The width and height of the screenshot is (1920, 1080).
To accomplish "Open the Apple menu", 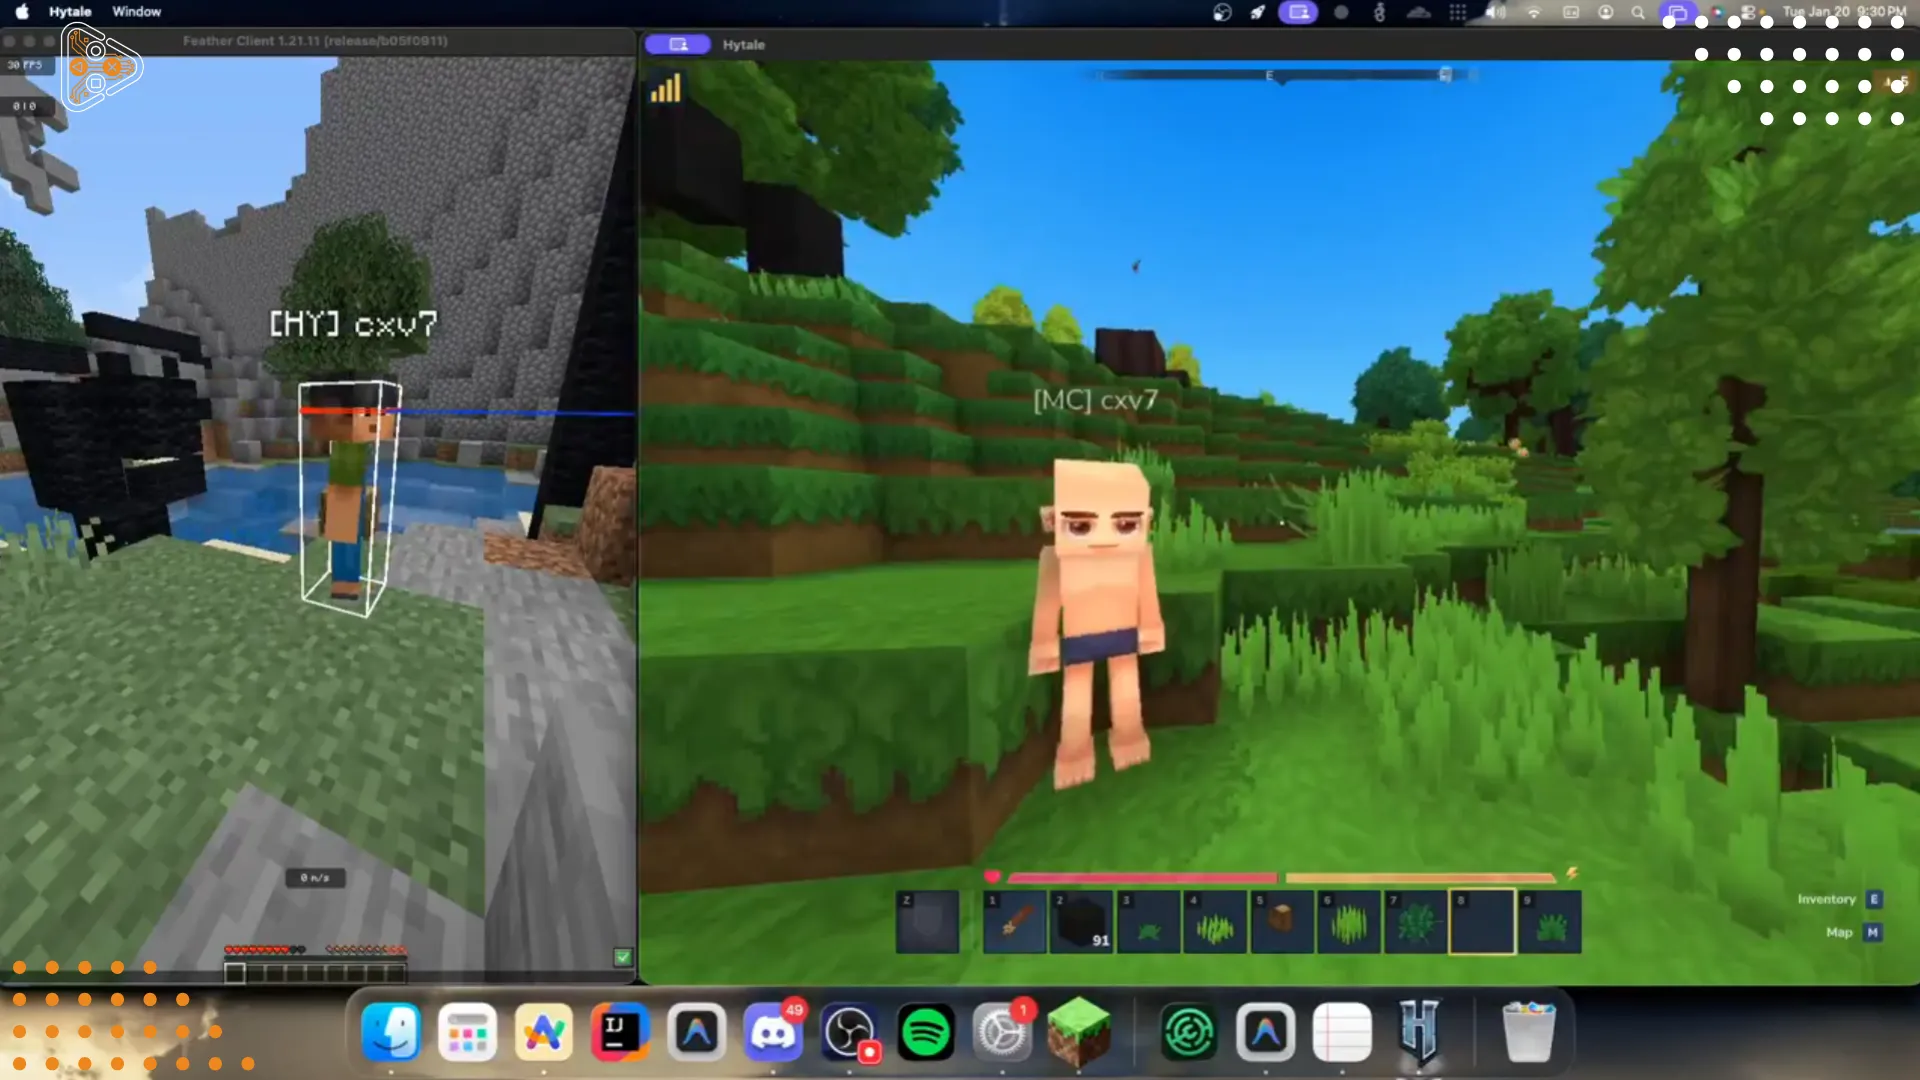I will click(x=22, y=12).
